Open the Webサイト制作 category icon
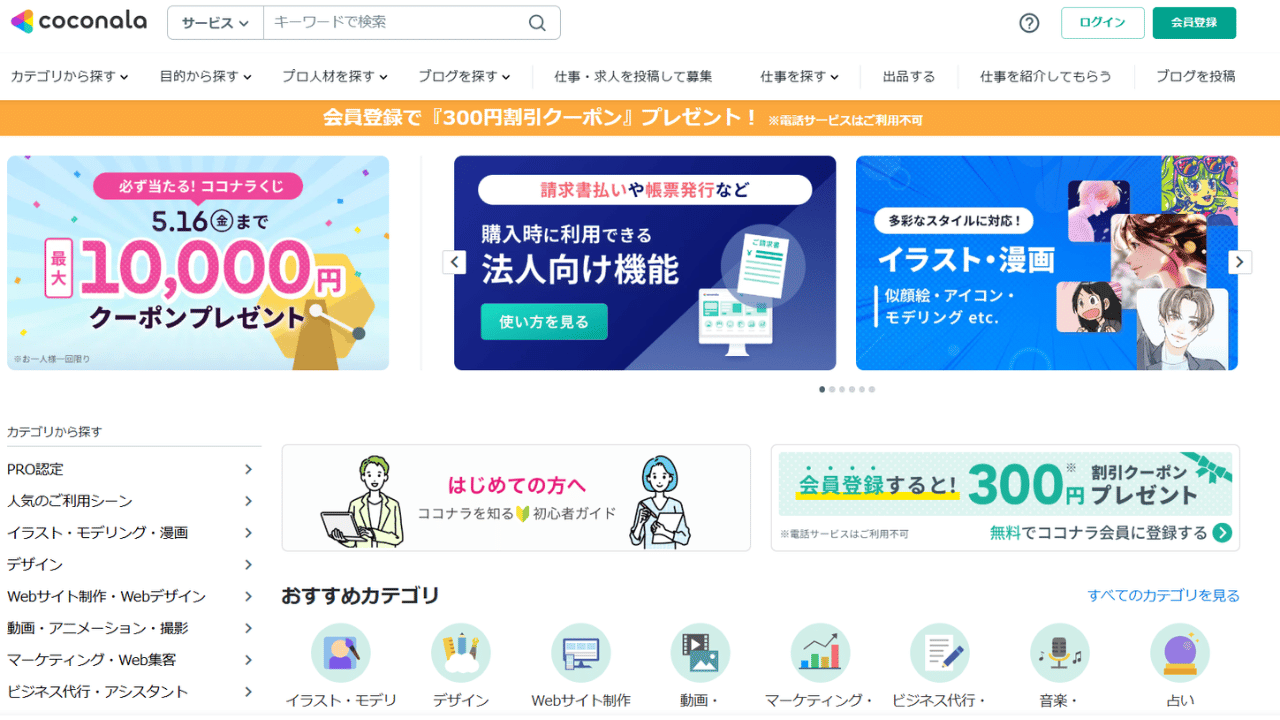This screenshot has height=720, width=1280. pos(581,653)
